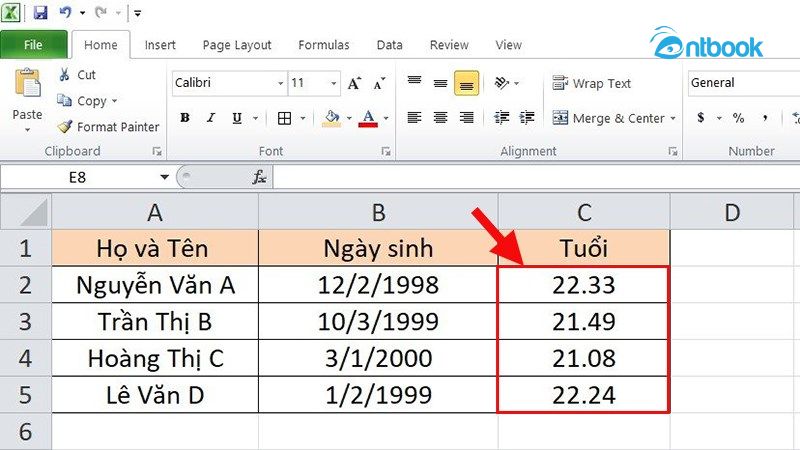
Task: Activate Format Painter
Action: pos(108,127)
